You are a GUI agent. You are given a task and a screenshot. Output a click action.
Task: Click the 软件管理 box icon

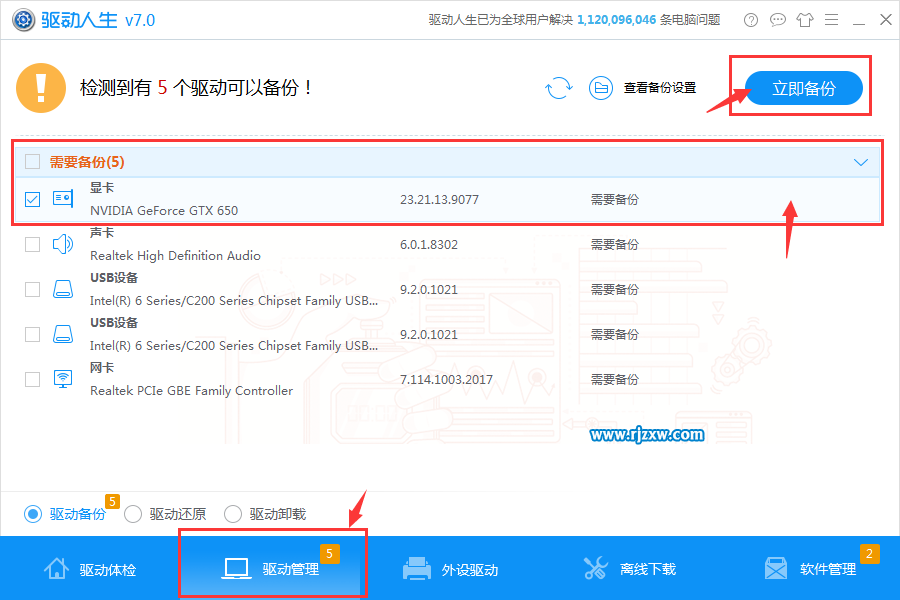click(776, 568)
